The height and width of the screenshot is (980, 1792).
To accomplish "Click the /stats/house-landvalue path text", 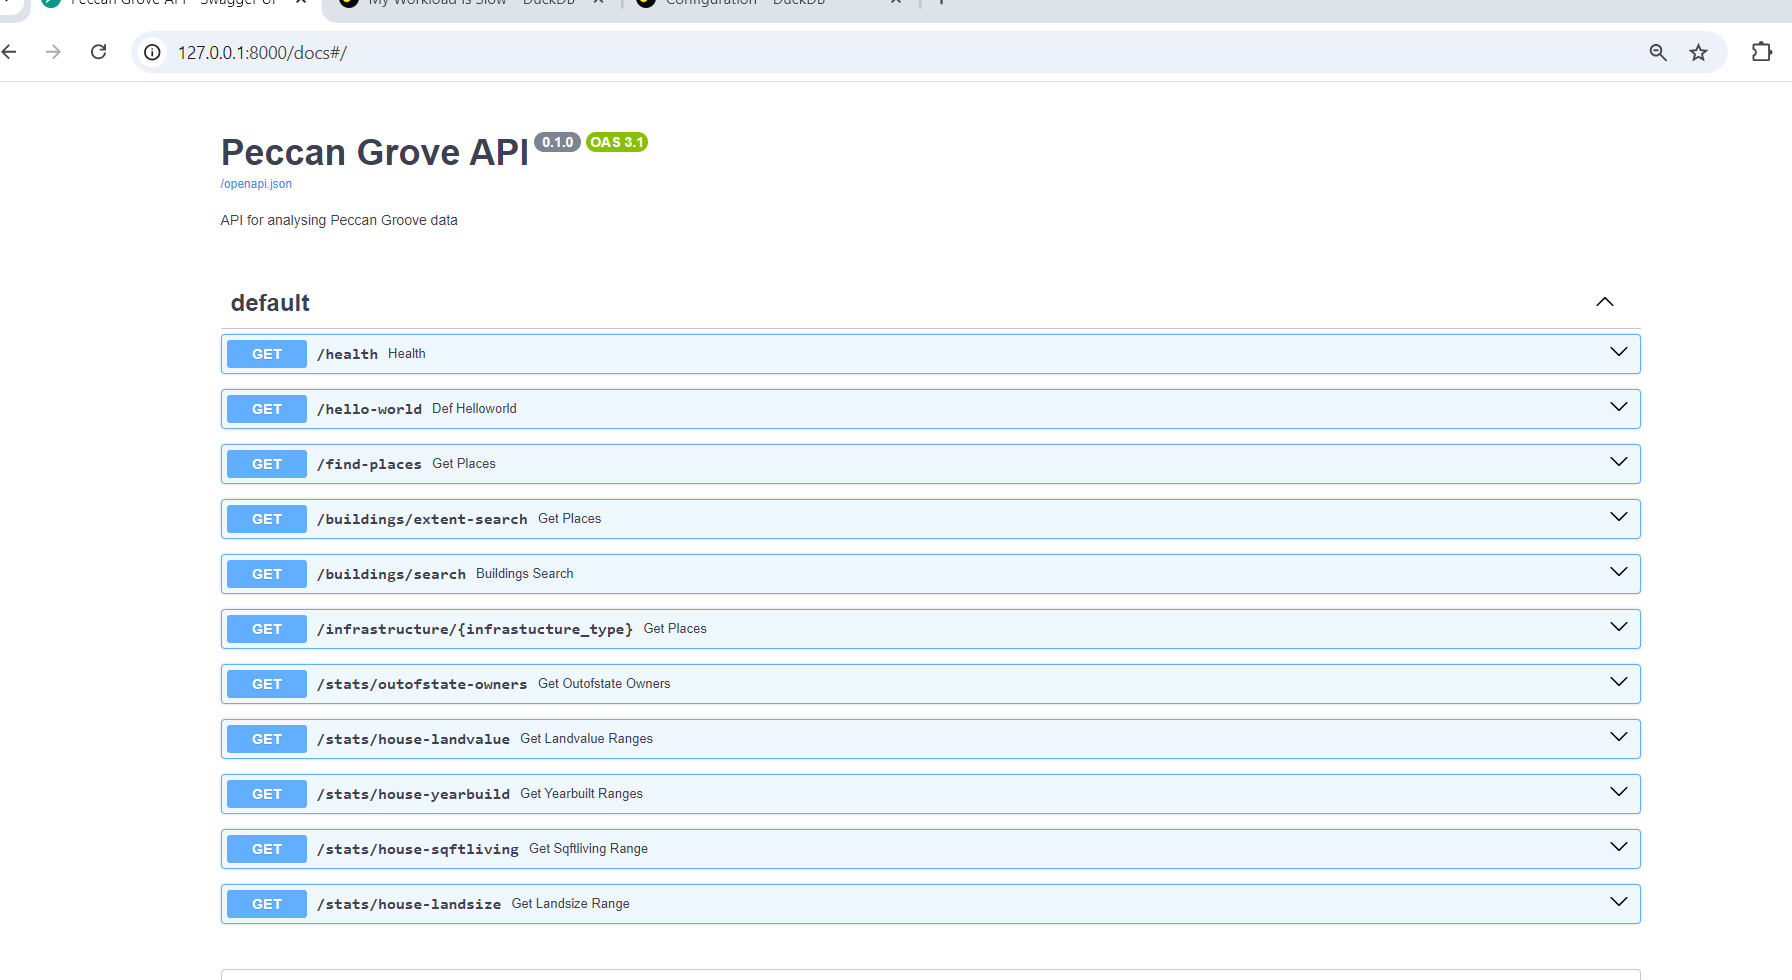I will click(x=413, y=739).
